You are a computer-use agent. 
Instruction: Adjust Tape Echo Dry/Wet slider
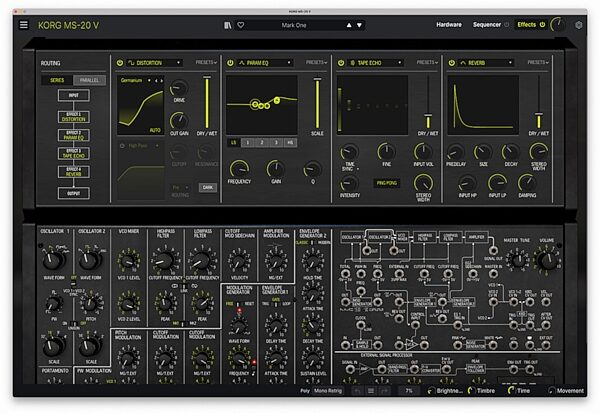(428, 103)
